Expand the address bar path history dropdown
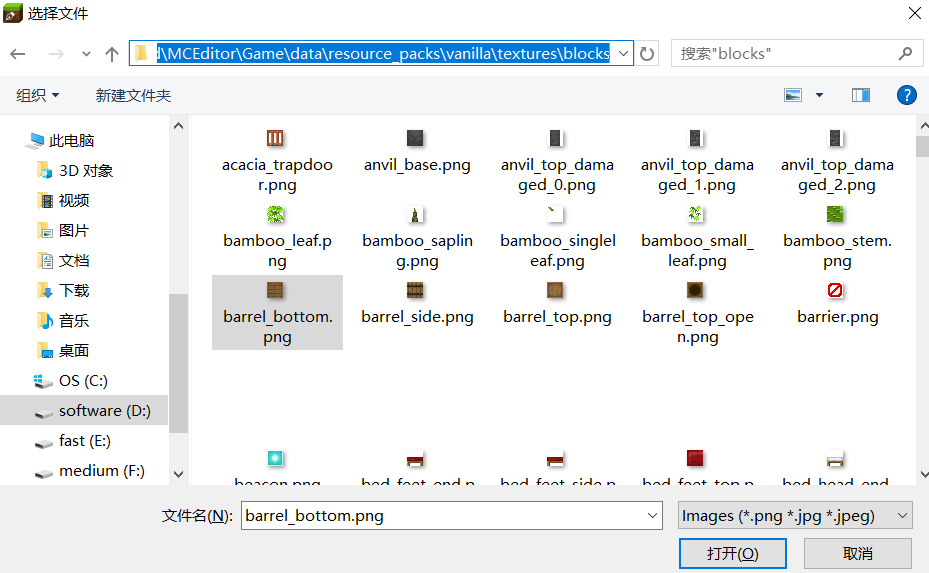Image resolution: width=929 pixels, height=573 pixels. (x=623, y=54)
